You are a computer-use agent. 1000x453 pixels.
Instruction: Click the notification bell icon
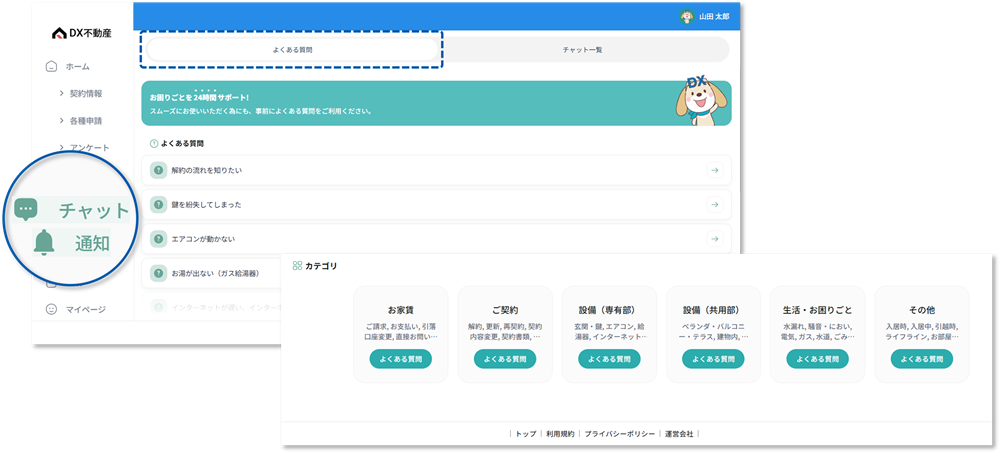[x=44, y=243]
